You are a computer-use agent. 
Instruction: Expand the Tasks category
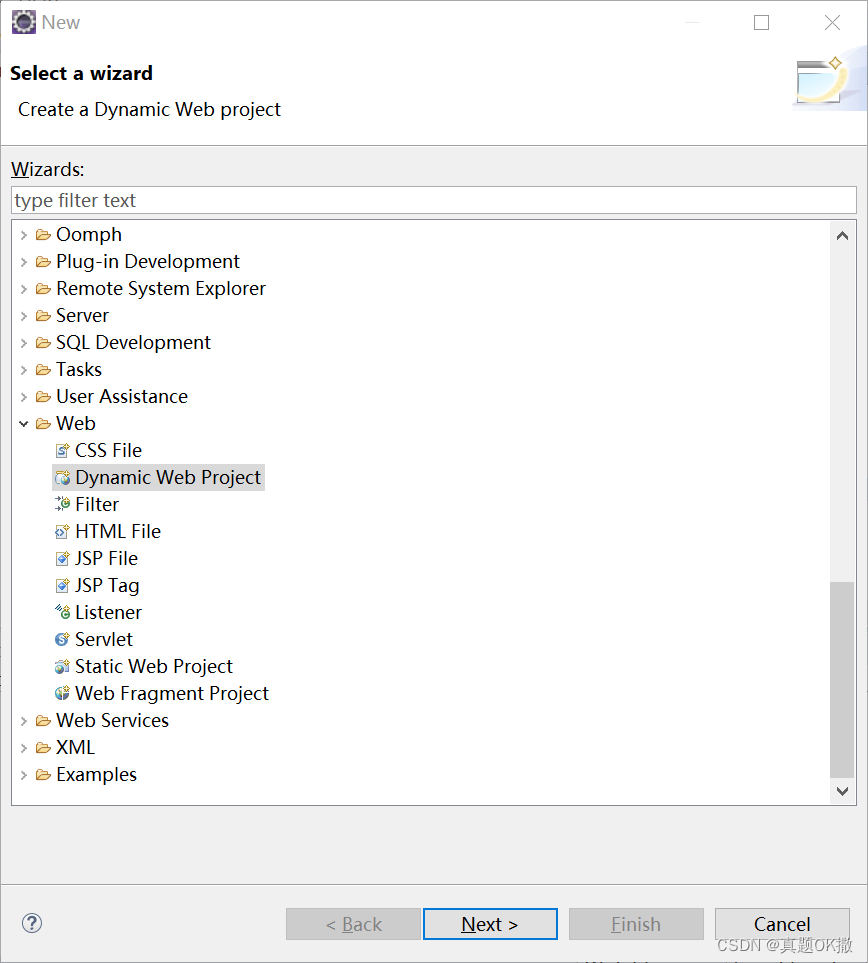coord(24,370)
